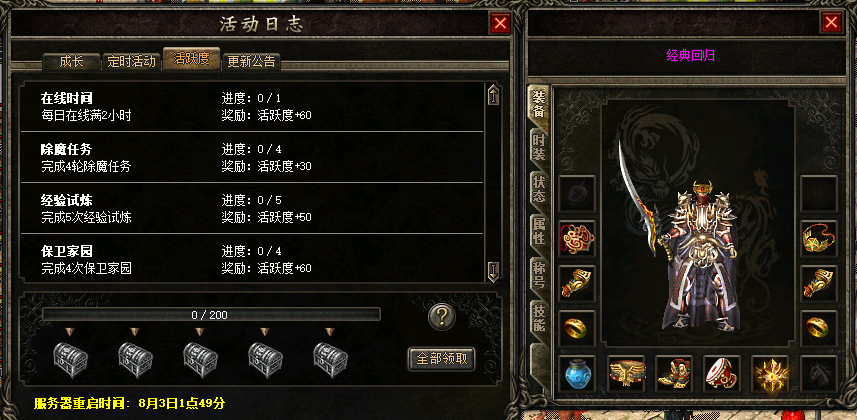Switch to the 成长 tab
Viewport: 857px width, 420px height.
click(72, 62)
